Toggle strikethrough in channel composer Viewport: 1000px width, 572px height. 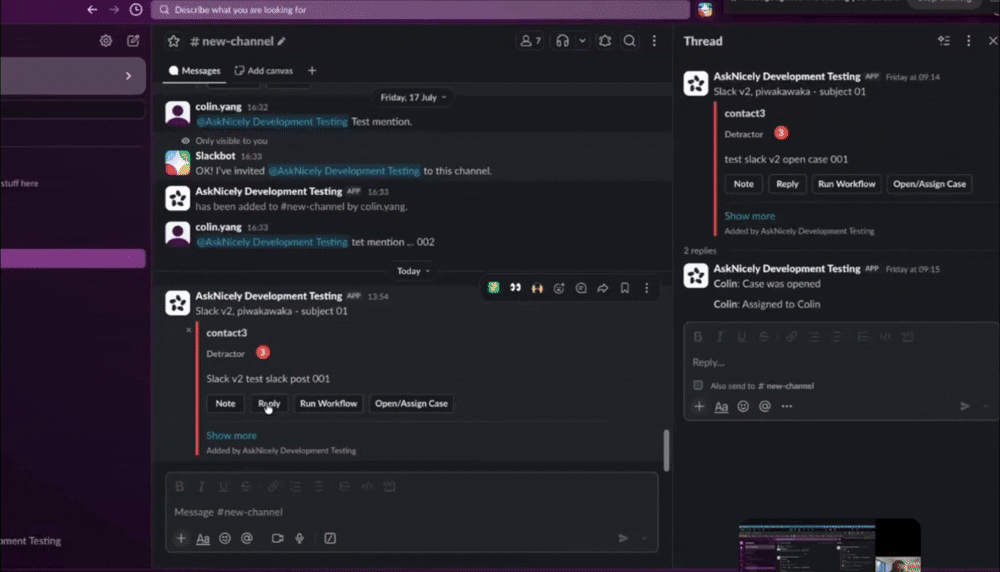pyautogui.click(x=246, y=487)
